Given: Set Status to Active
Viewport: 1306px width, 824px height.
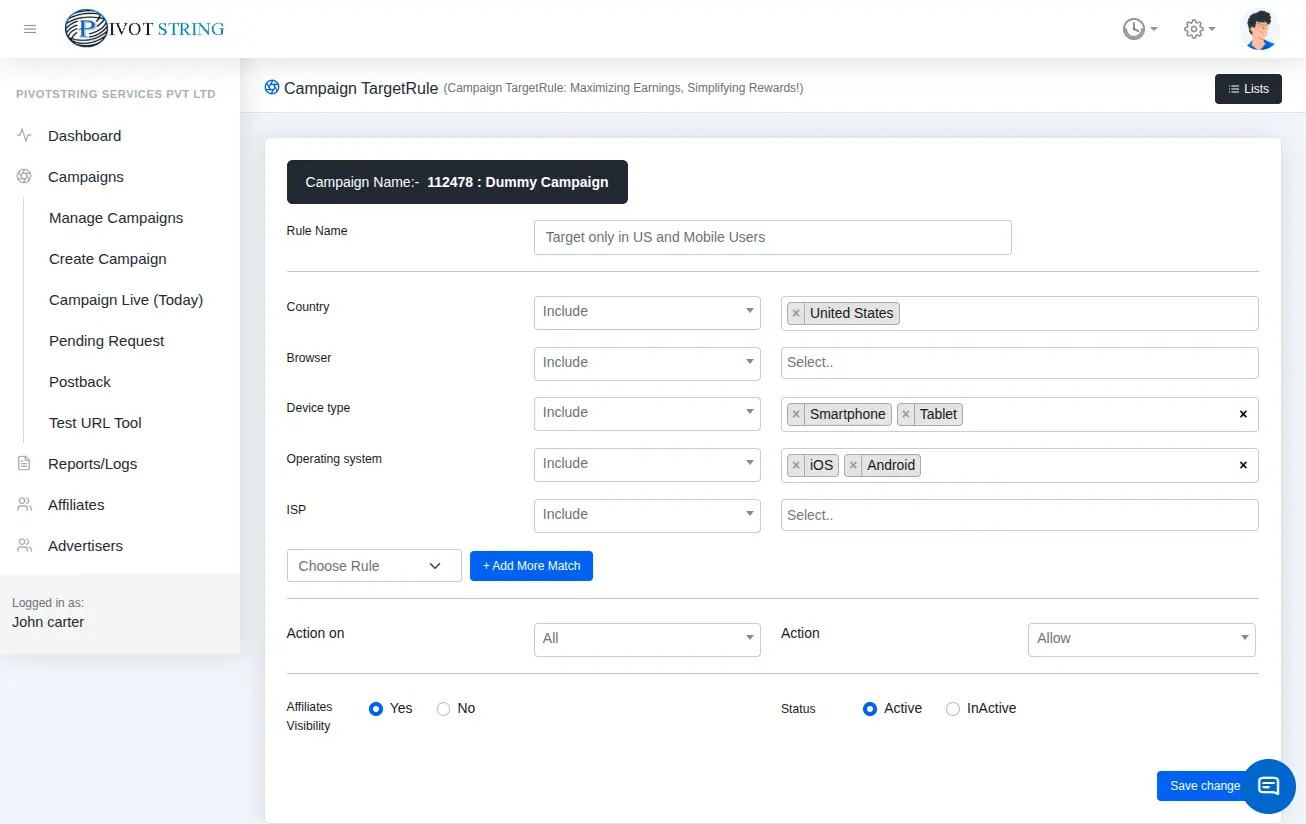Looking at the screenshot, I should coord(870,708).
